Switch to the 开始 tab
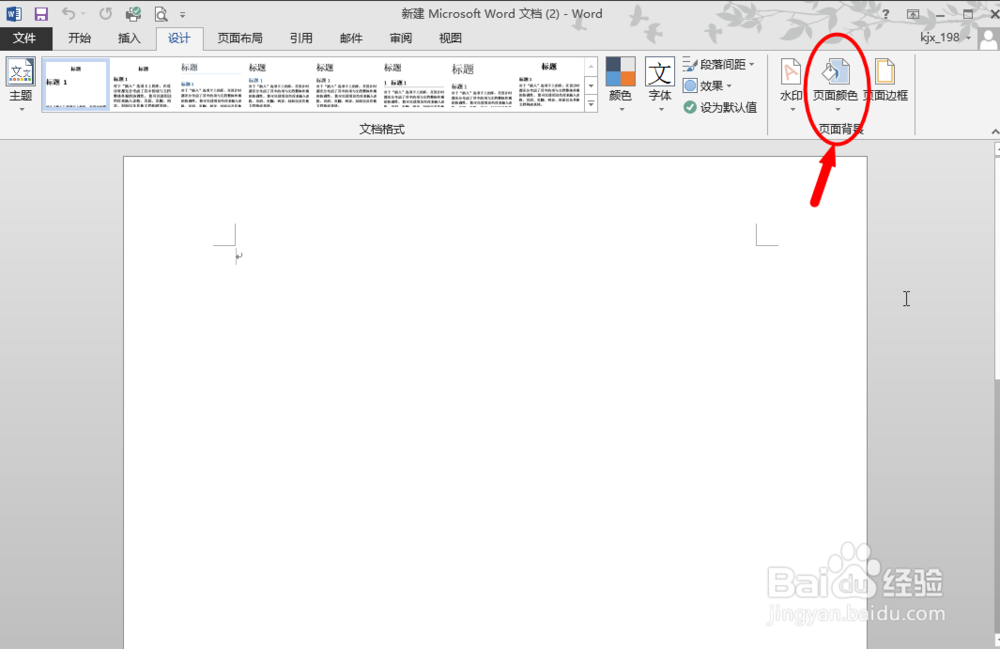Viewport: 1000px width, 649px height. coord(80,38)
